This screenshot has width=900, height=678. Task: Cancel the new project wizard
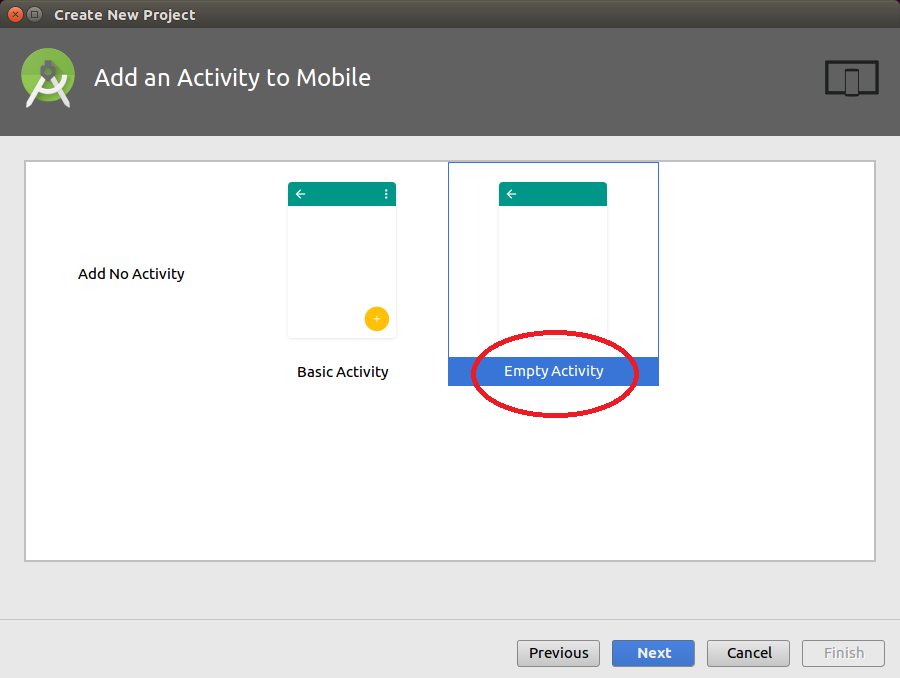[x=748, y=653]
